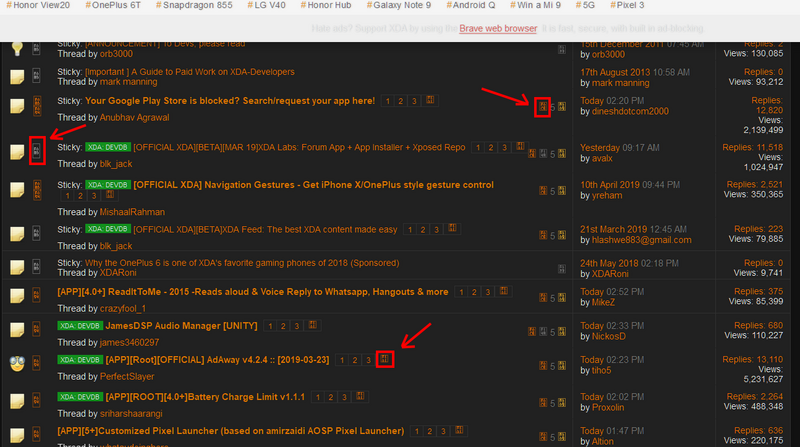Viewport: 800px width, 447px height.
Task: Click the note icon of Battery Charge Limit thread
Action: (x=17, y=401)
